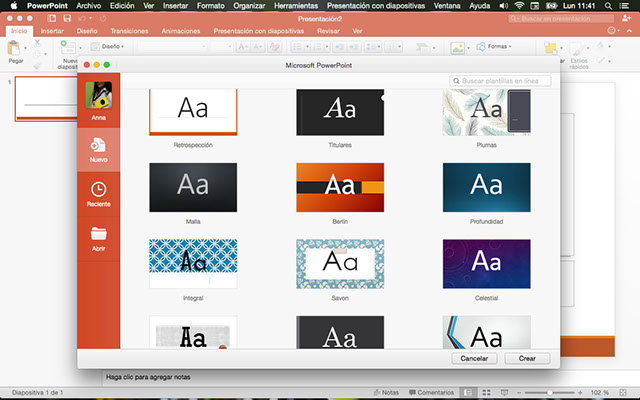Screen dimensions: 640x400
Task: Click the zoom slider in status bar
Action: click(x=551, y=392)
